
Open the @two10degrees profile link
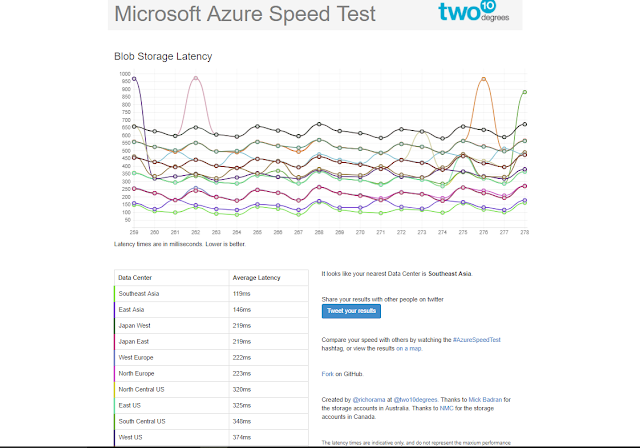pos(418,400)
